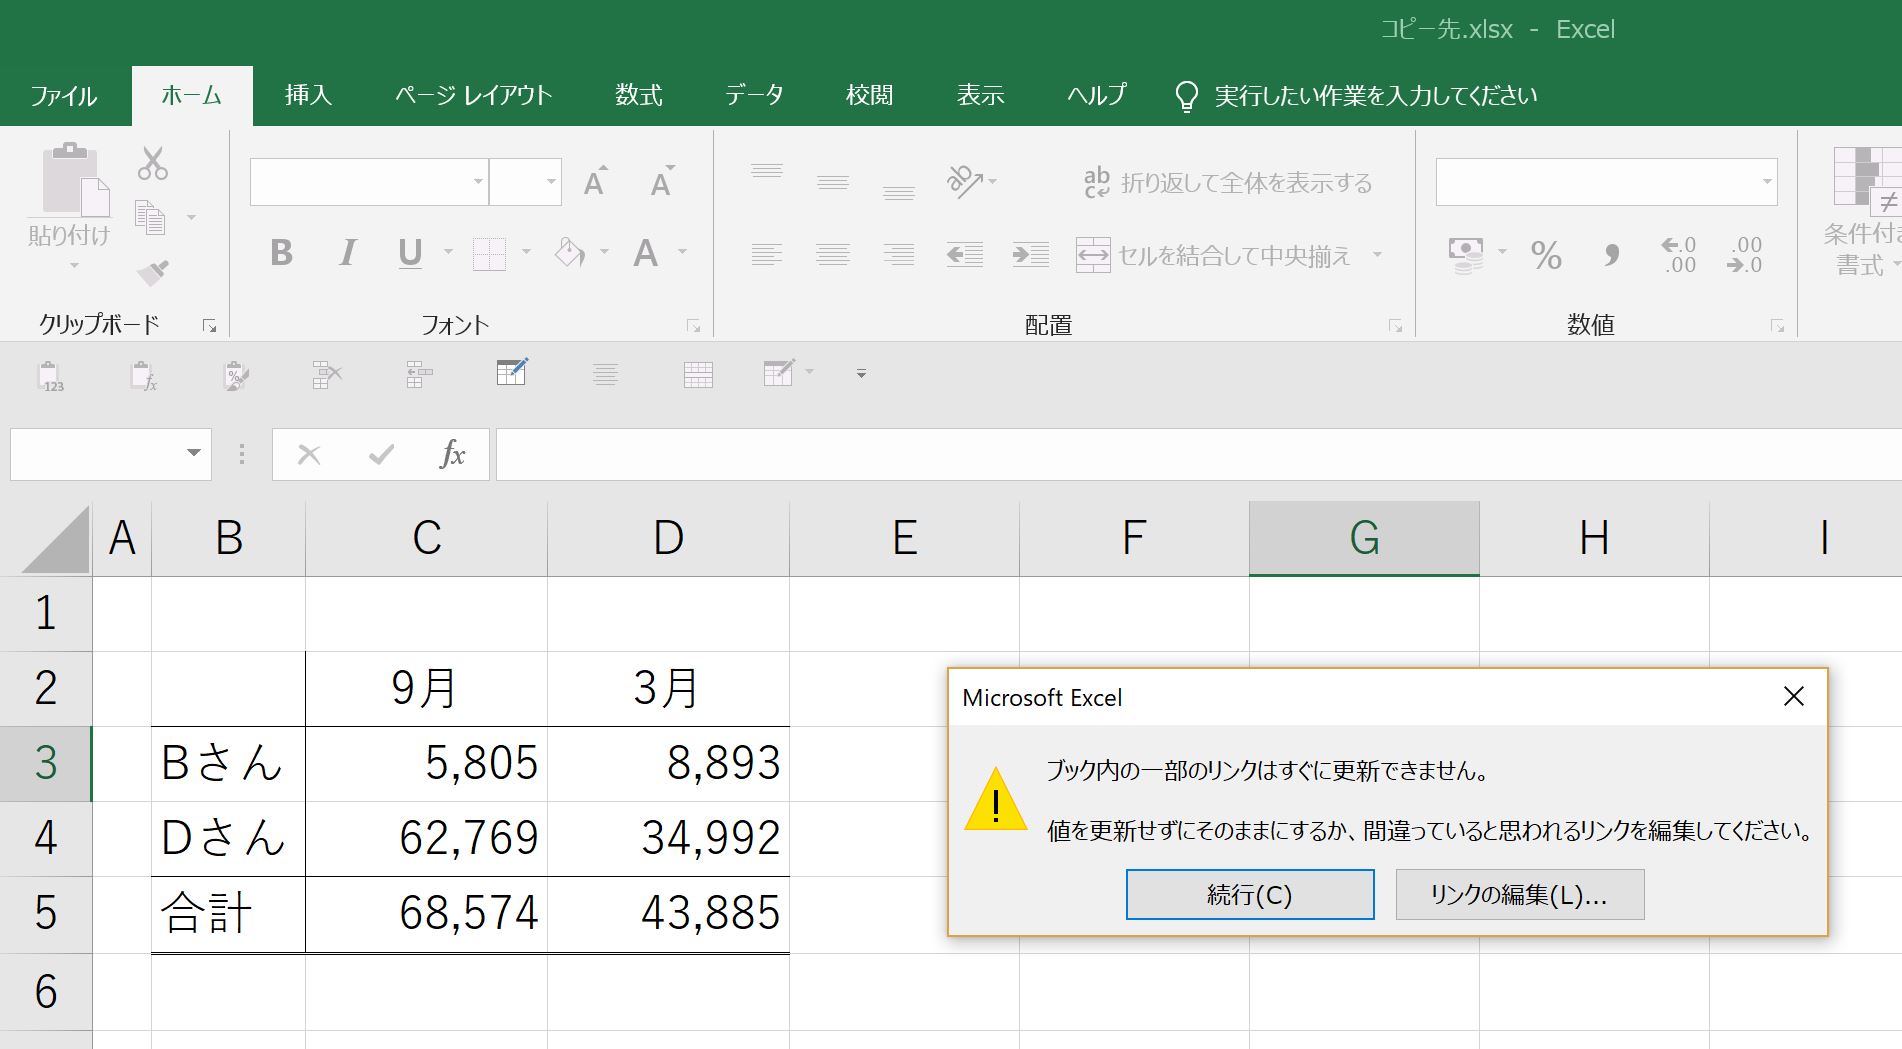Image resolution: width=1902 pixels, height=1049 pixels.
Task: Click the Select All corner triangle
Action: [x=54, y=539]
